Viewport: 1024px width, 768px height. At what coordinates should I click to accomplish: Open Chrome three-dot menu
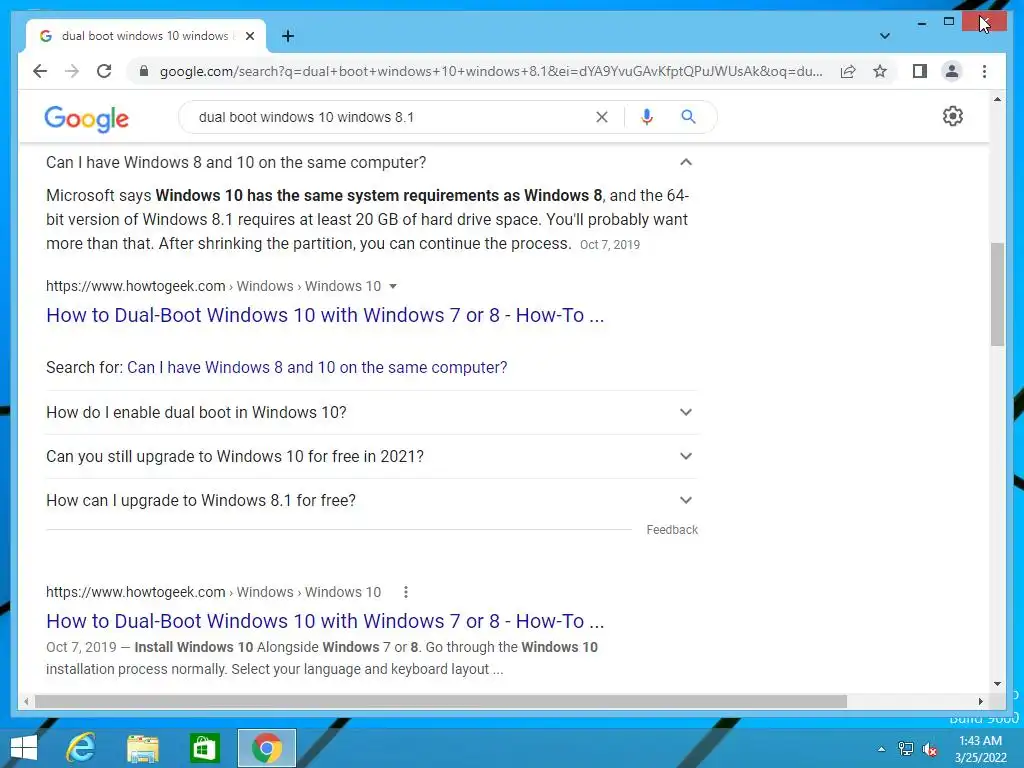coord(984,71)
